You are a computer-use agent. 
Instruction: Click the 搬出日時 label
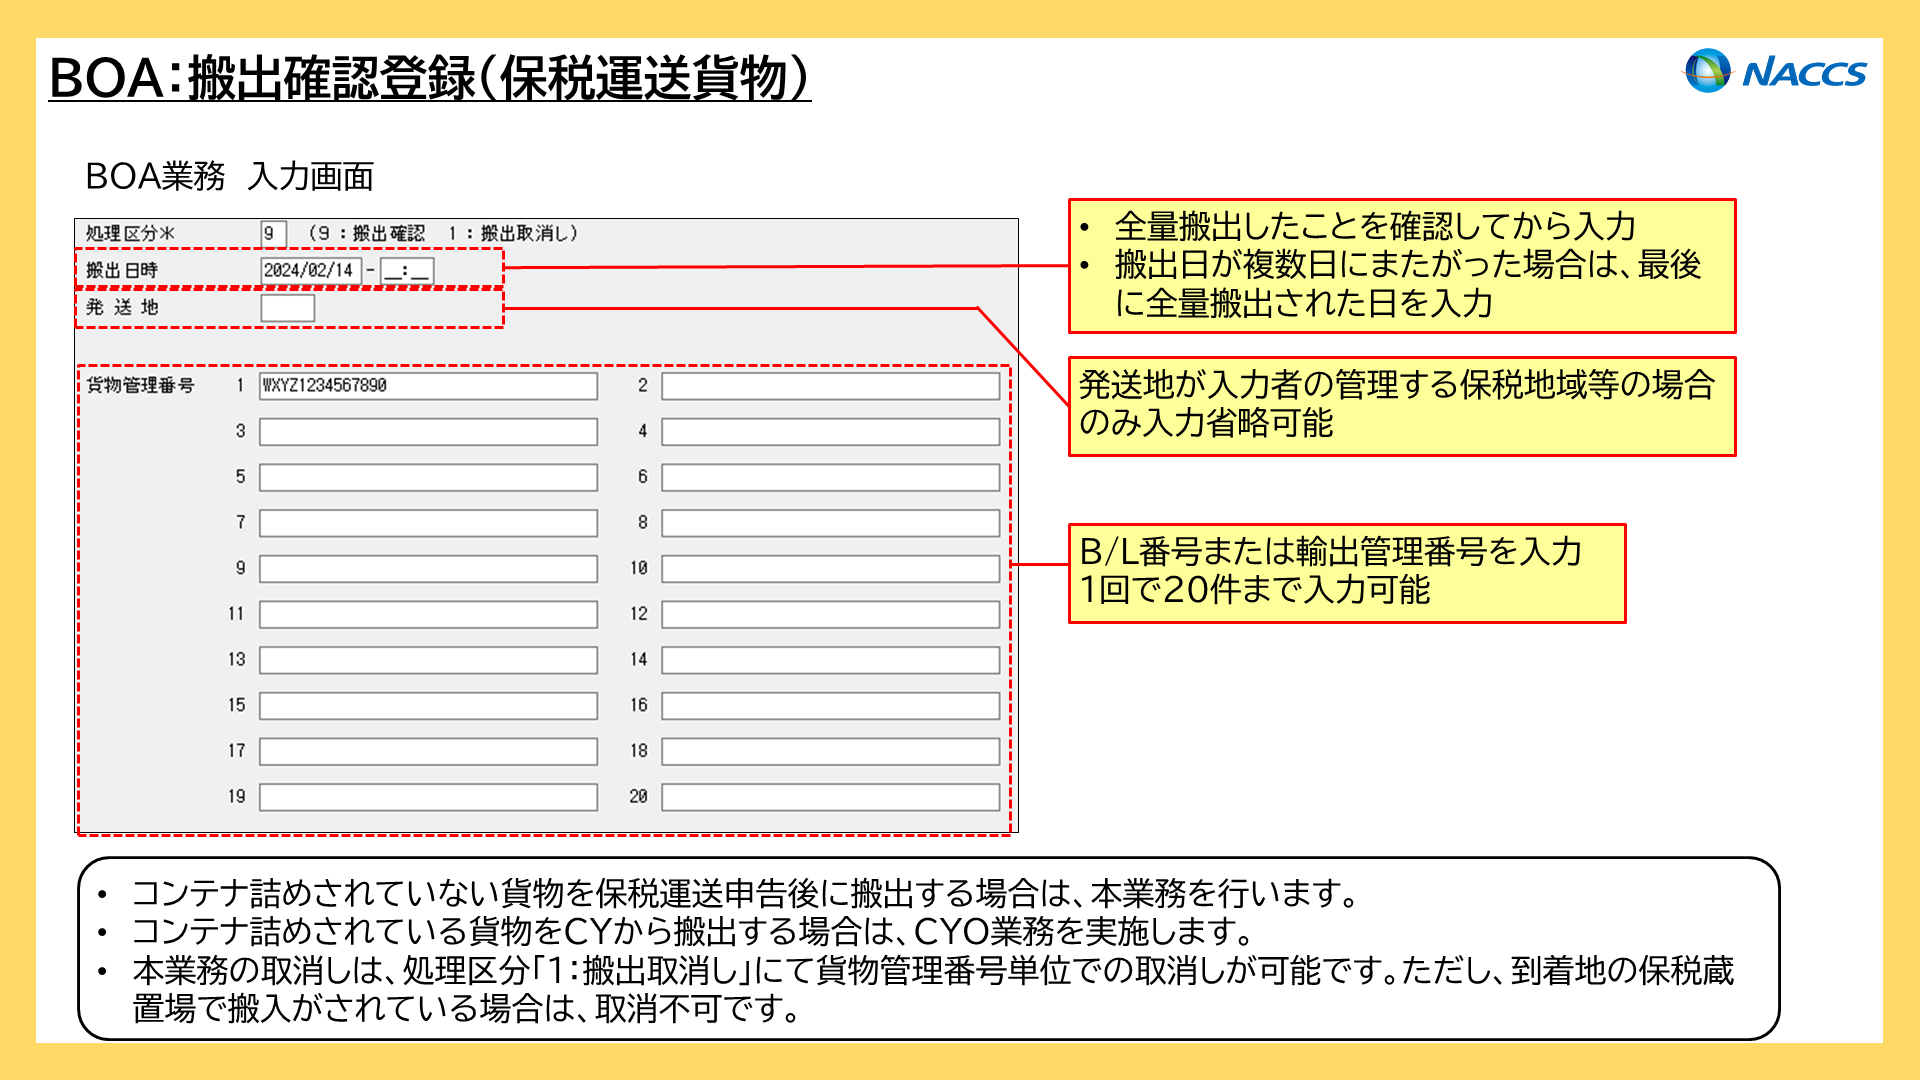(122, 271)
